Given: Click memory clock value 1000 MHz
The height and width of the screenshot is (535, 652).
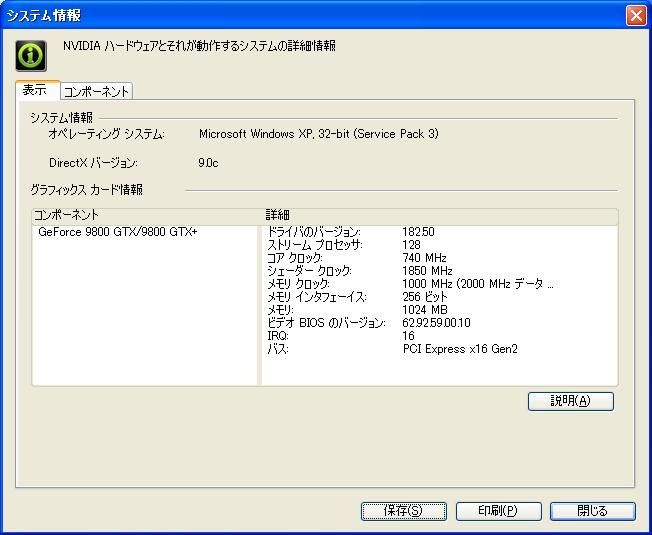Looking at the screenshot, I should (478, 284).
